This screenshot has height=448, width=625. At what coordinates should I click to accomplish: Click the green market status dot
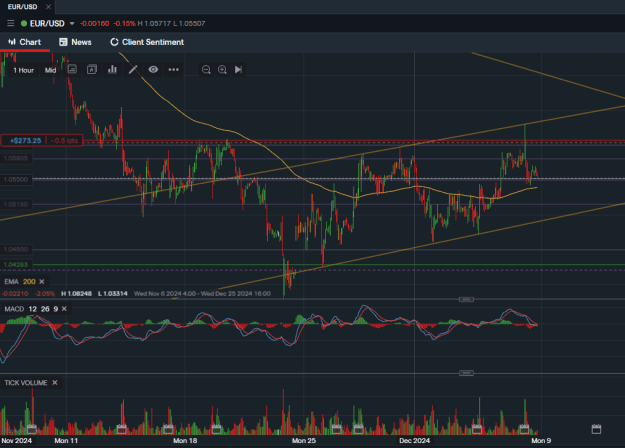[x=24, y=24]
